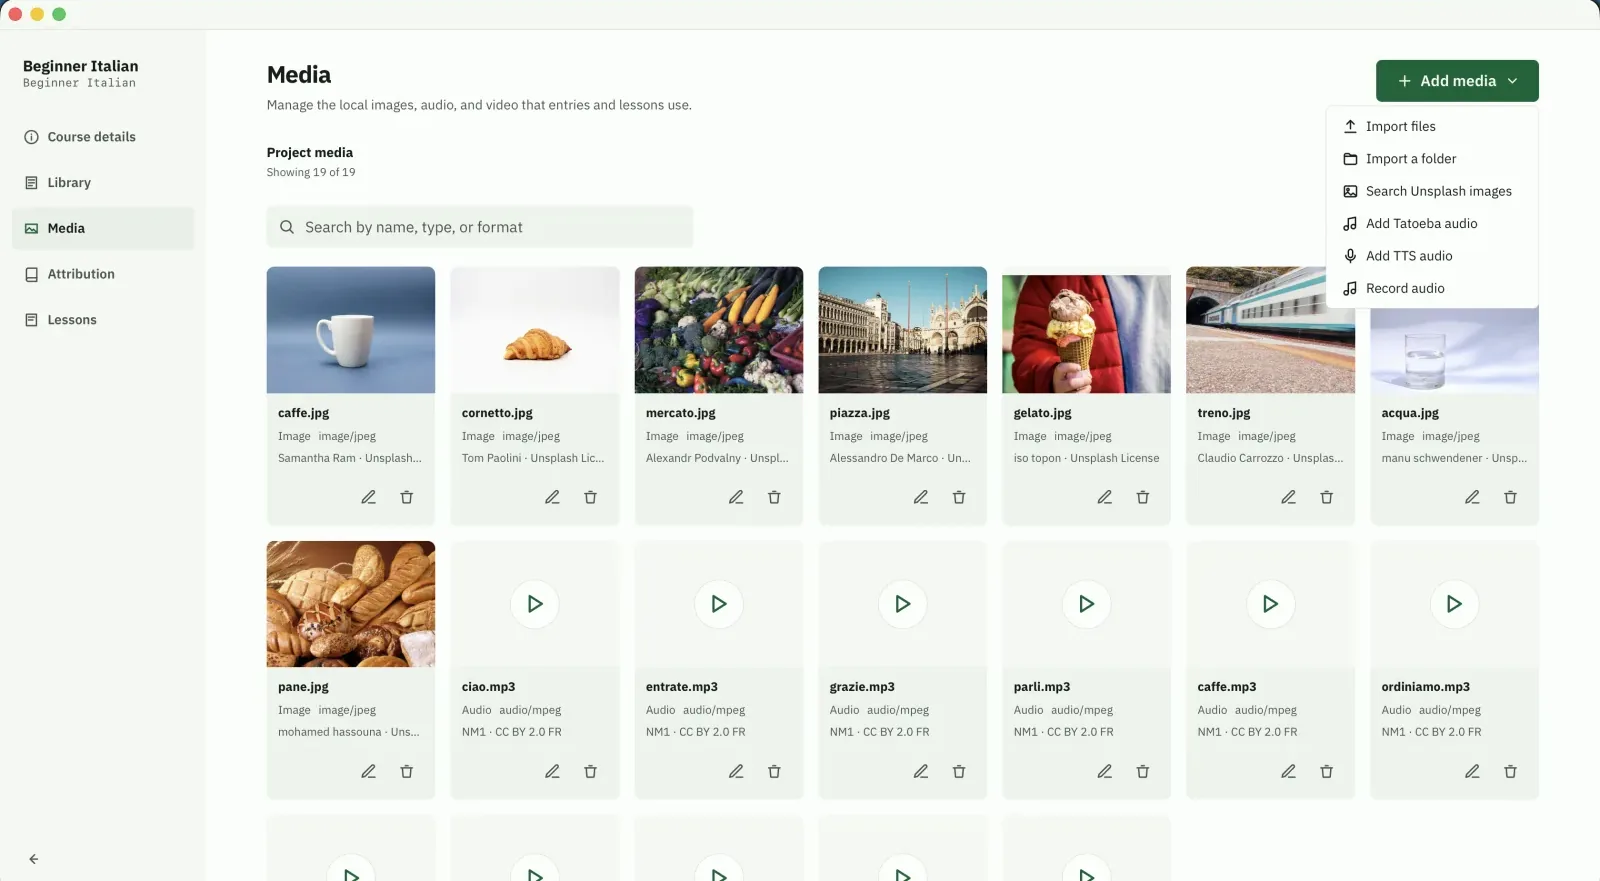
Task: Edit the caffe.mp3 audio entry
Action: tap(1288, 771)
